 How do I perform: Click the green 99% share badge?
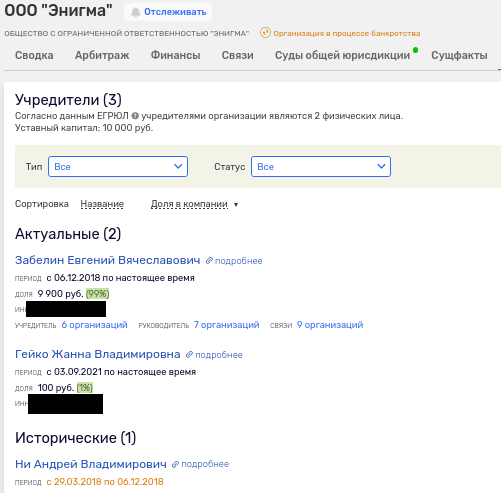point(97,294)
